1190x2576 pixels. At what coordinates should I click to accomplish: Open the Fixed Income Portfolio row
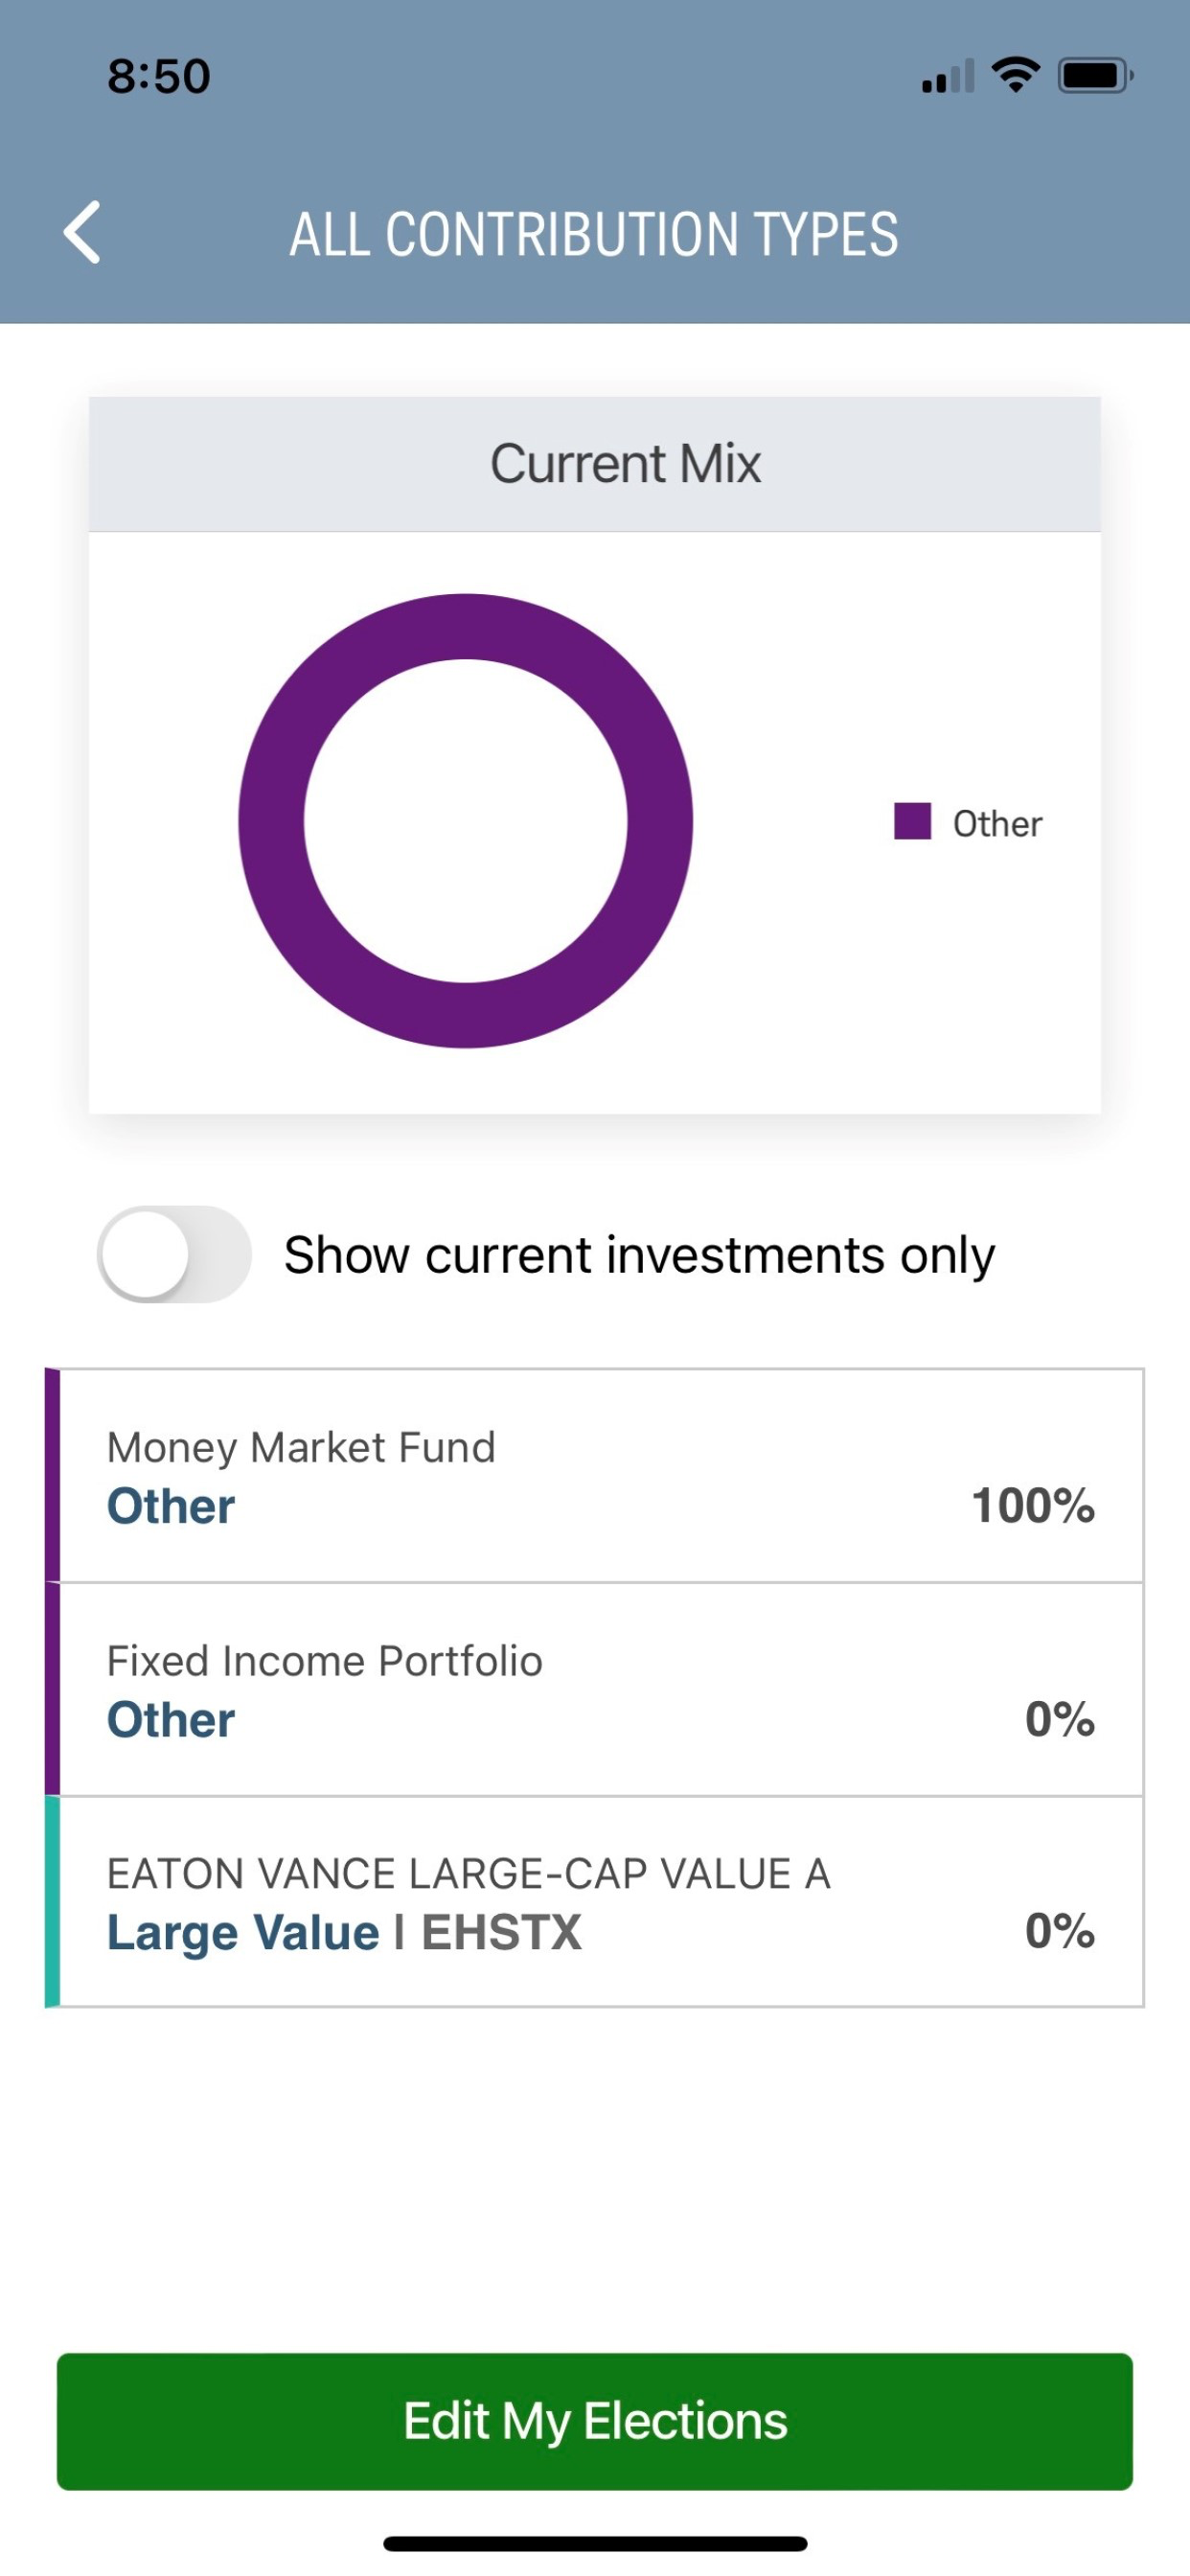[595, 1689]
